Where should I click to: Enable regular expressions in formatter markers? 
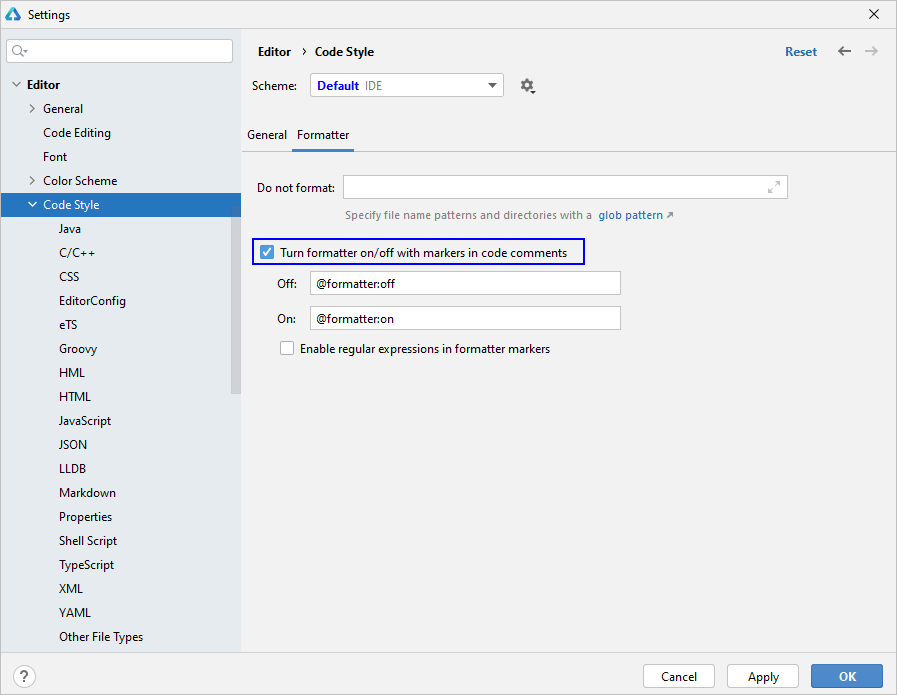pyautogui.click(x=287, y=348)
